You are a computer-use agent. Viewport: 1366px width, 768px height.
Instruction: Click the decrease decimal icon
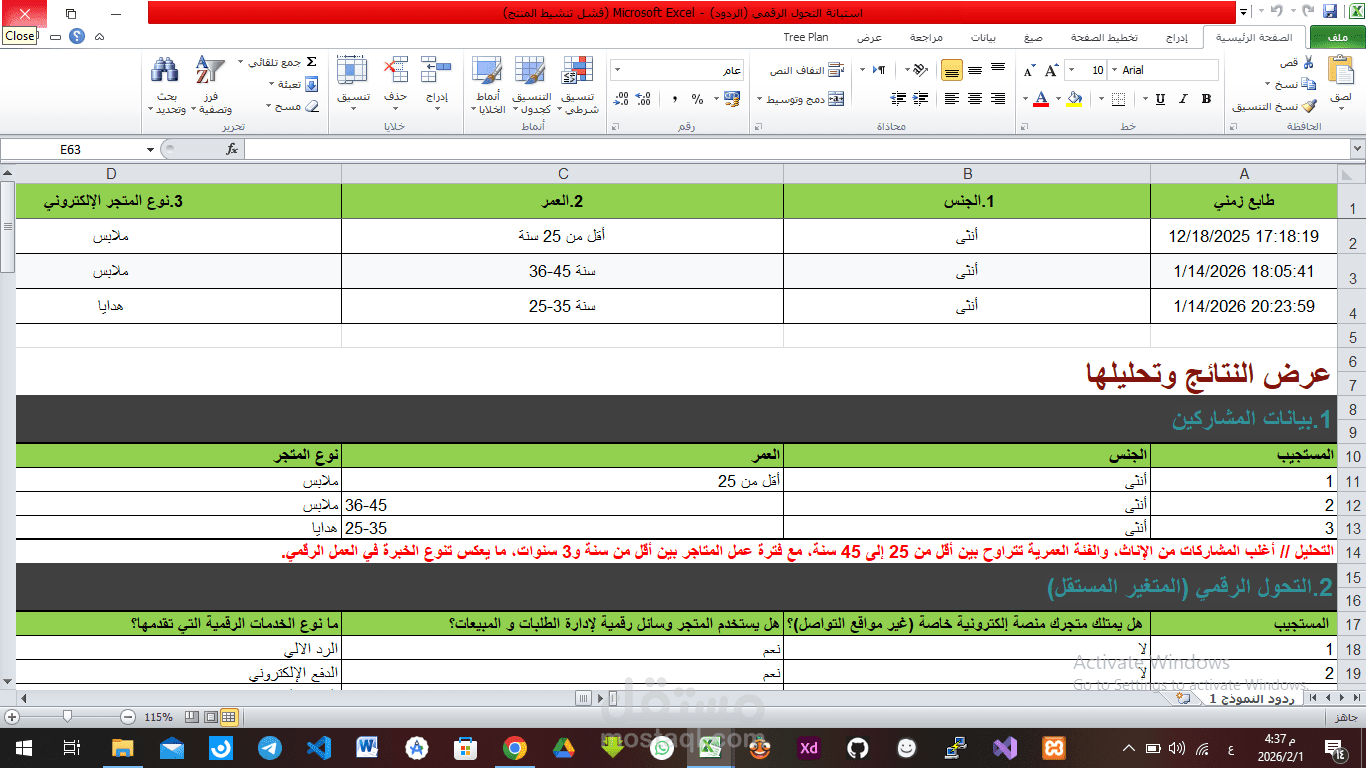622,99
